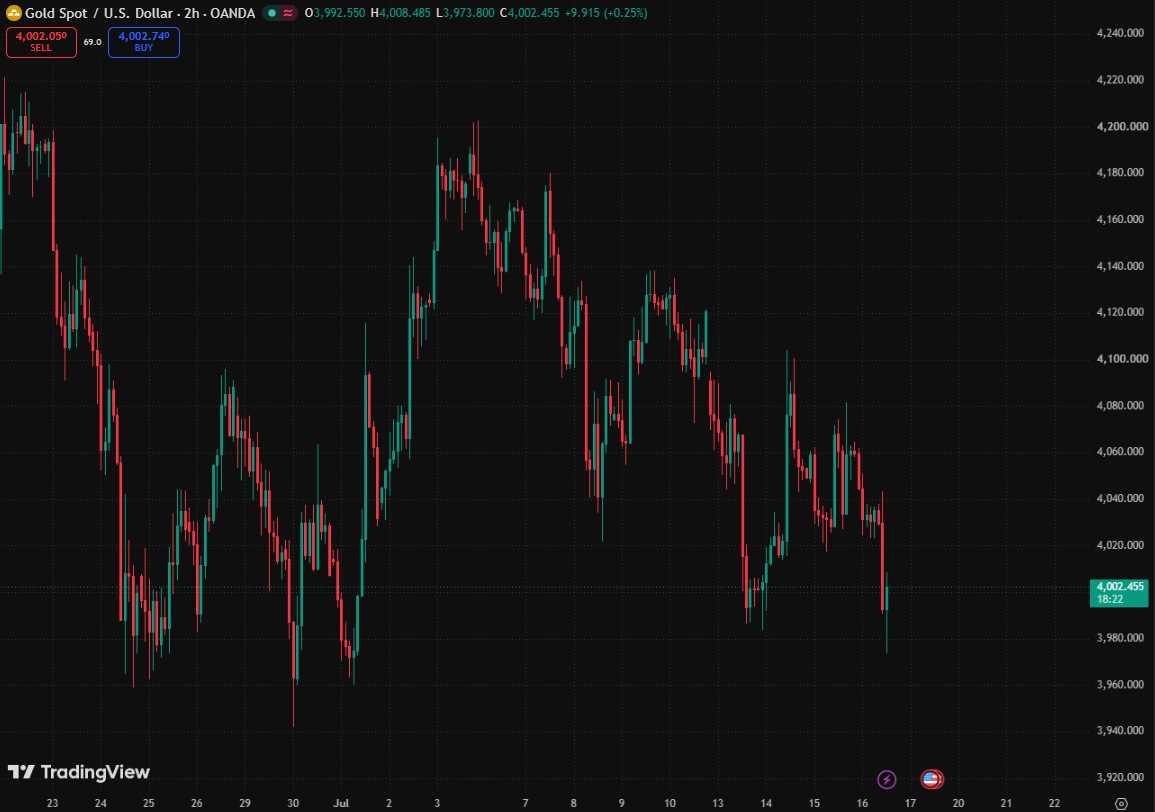Click the pink approximate-data indicator icon

(287, 13)
